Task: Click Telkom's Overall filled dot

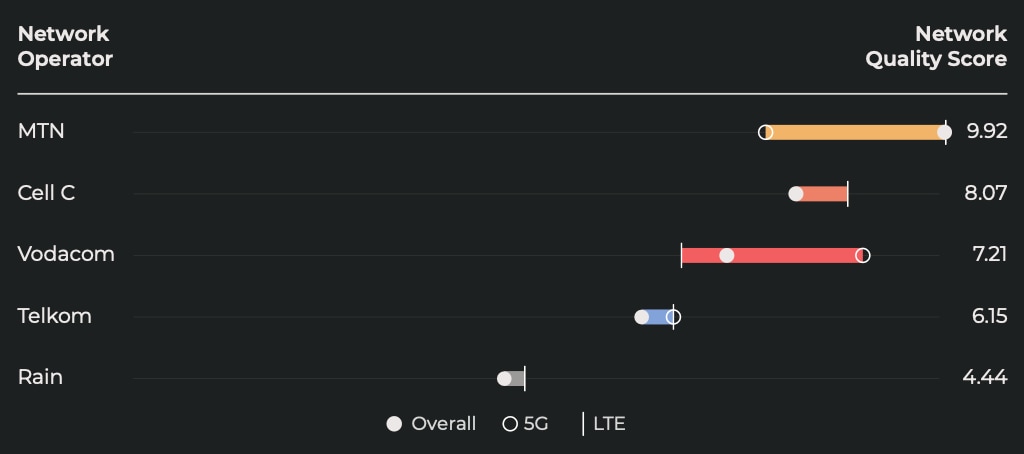Action: [642, 317]
